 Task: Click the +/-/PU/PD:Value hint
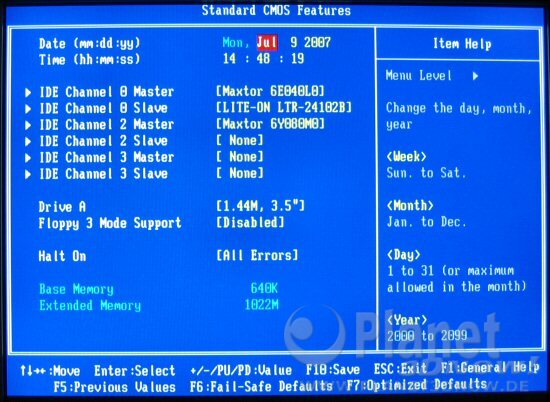coord(241,370)
